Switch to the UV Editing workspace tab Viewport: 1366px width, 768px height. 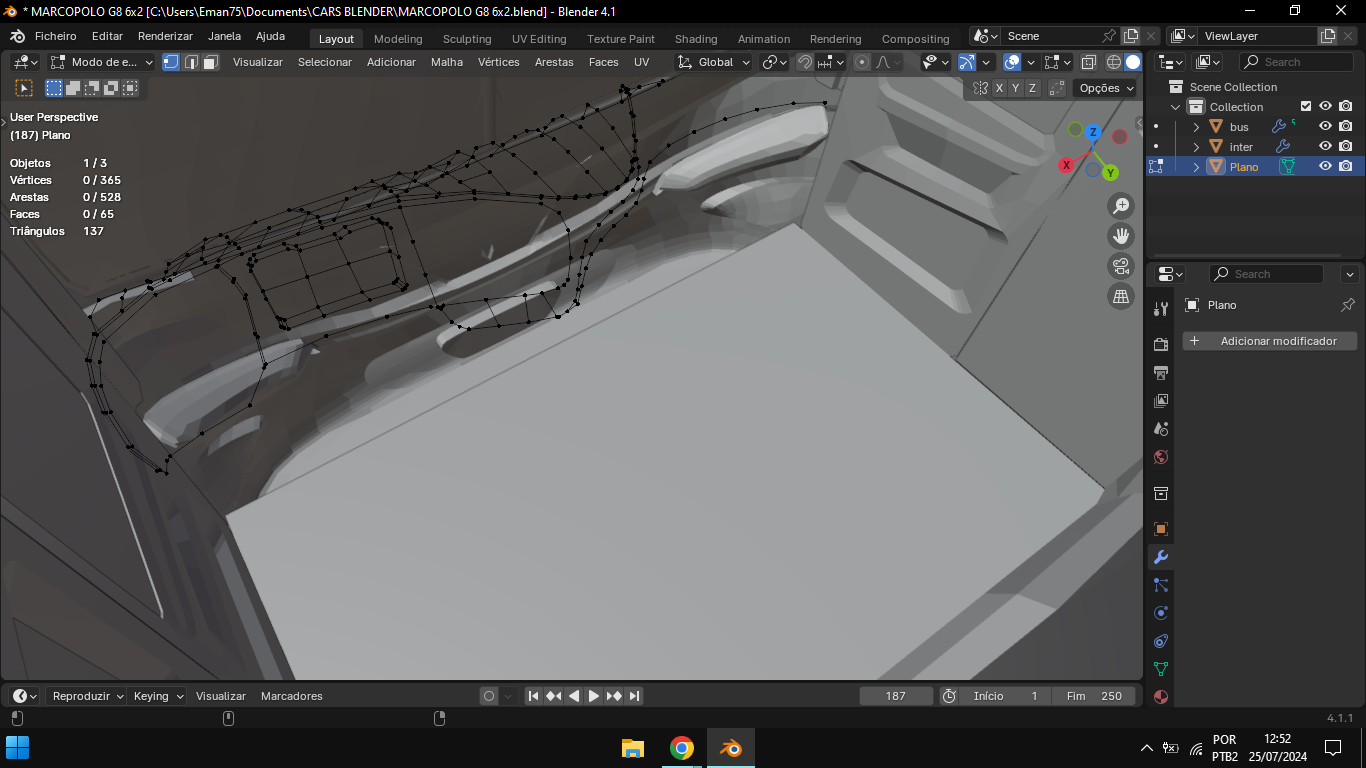(x=539, y=39)
